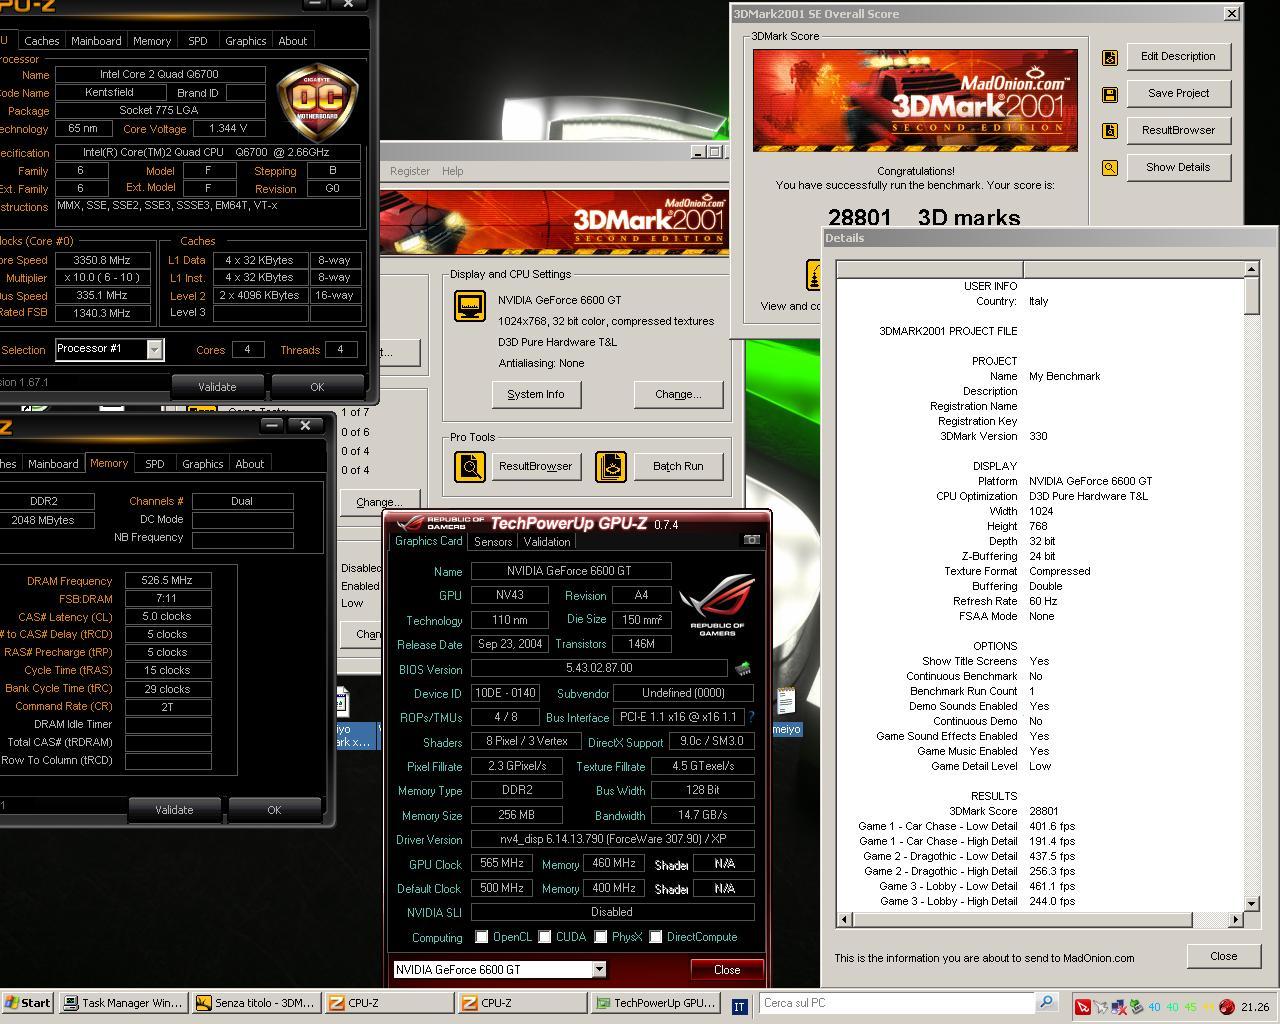The image size is (1280, 1024).
Task: Click the Save Project button
Action: [x=1178, y=94]
